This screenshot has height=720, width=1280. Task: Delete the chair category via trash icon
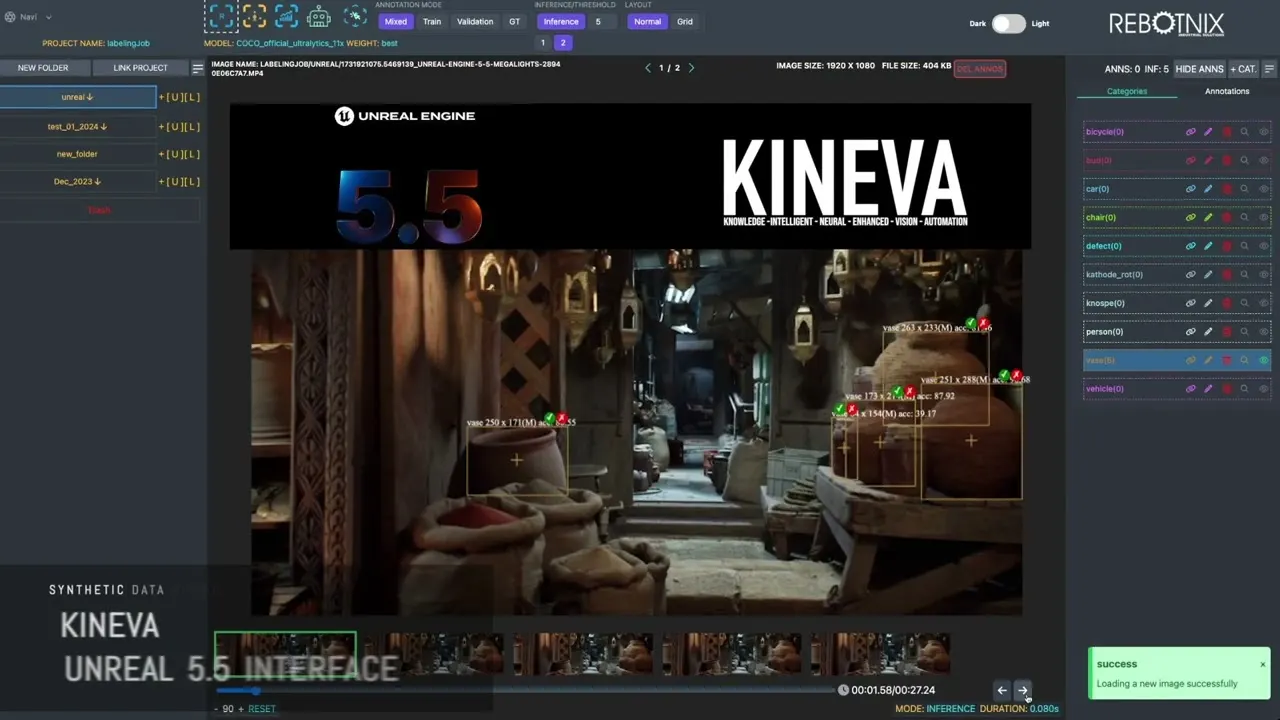pos(1226,217)
